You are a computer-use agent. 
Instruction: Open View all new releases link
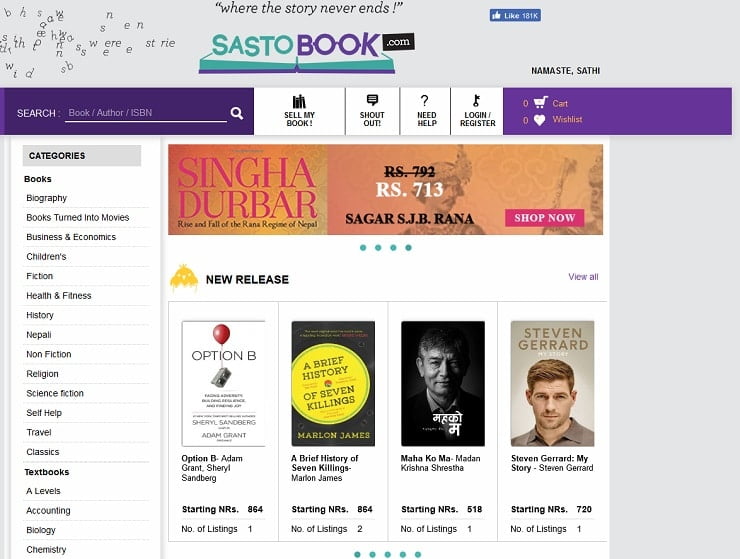click(583, 277)
